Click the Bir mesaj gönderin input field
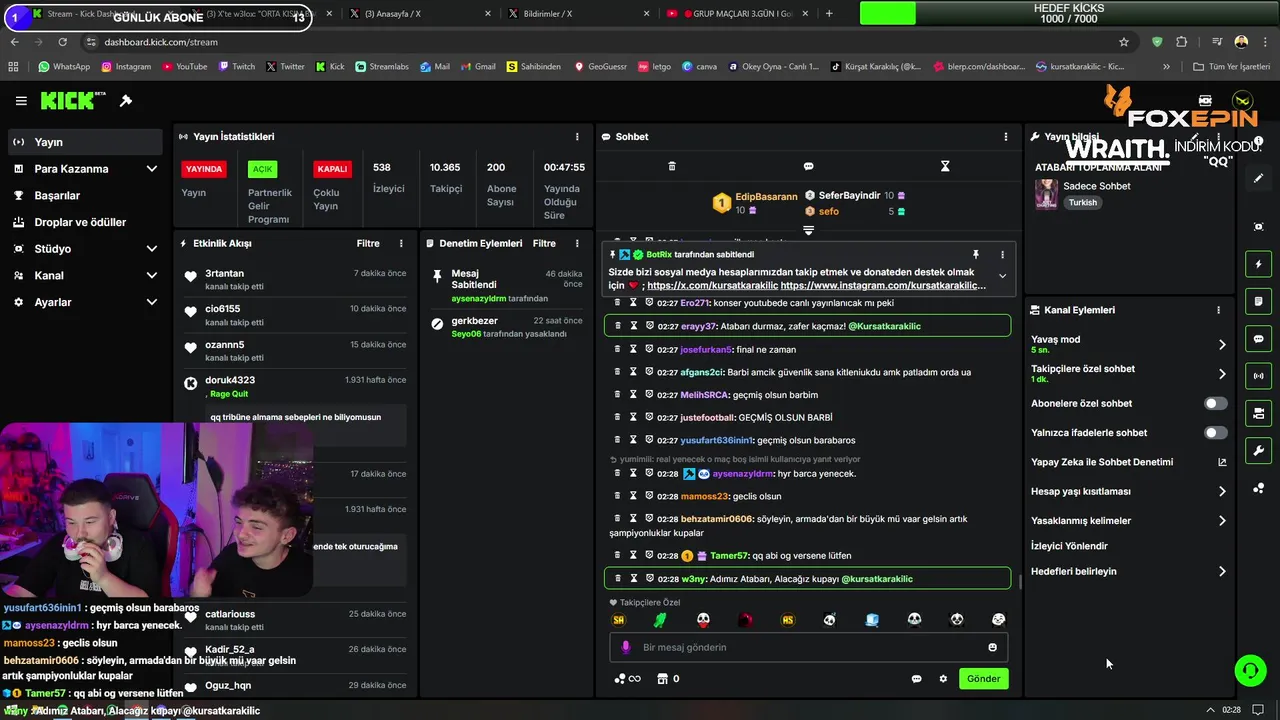This screenshot has width=1280, height=720. (x=808, y=648)
